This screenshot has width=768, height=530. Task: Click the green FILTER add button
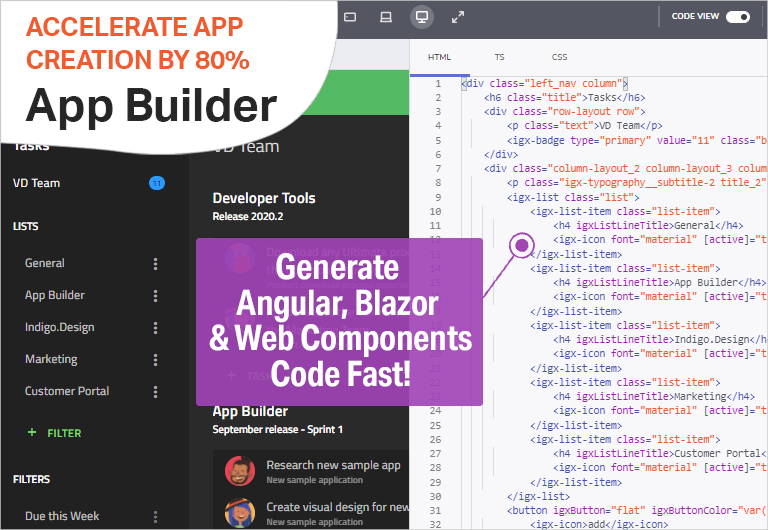54,433
